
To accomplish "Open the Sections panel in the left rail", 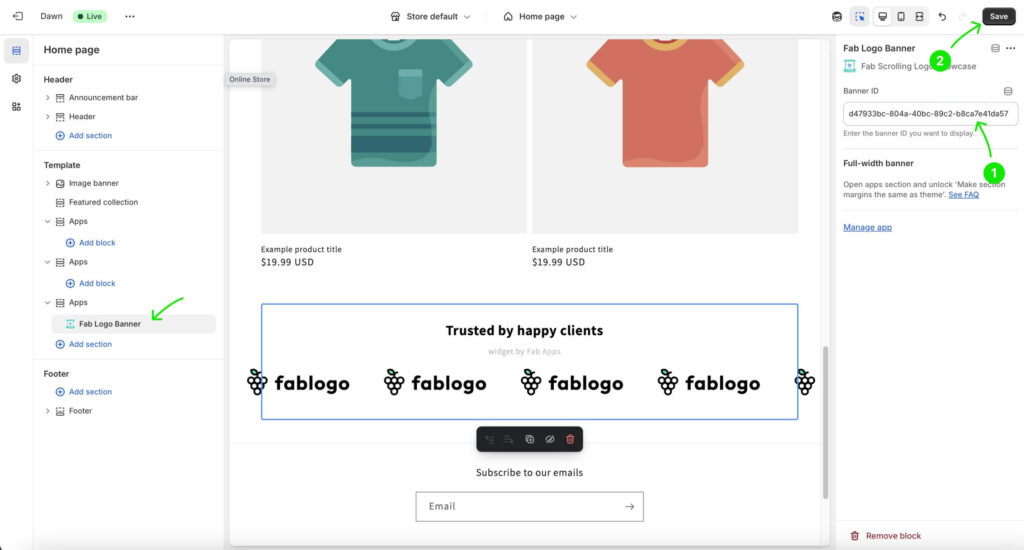I will [16, 50].
